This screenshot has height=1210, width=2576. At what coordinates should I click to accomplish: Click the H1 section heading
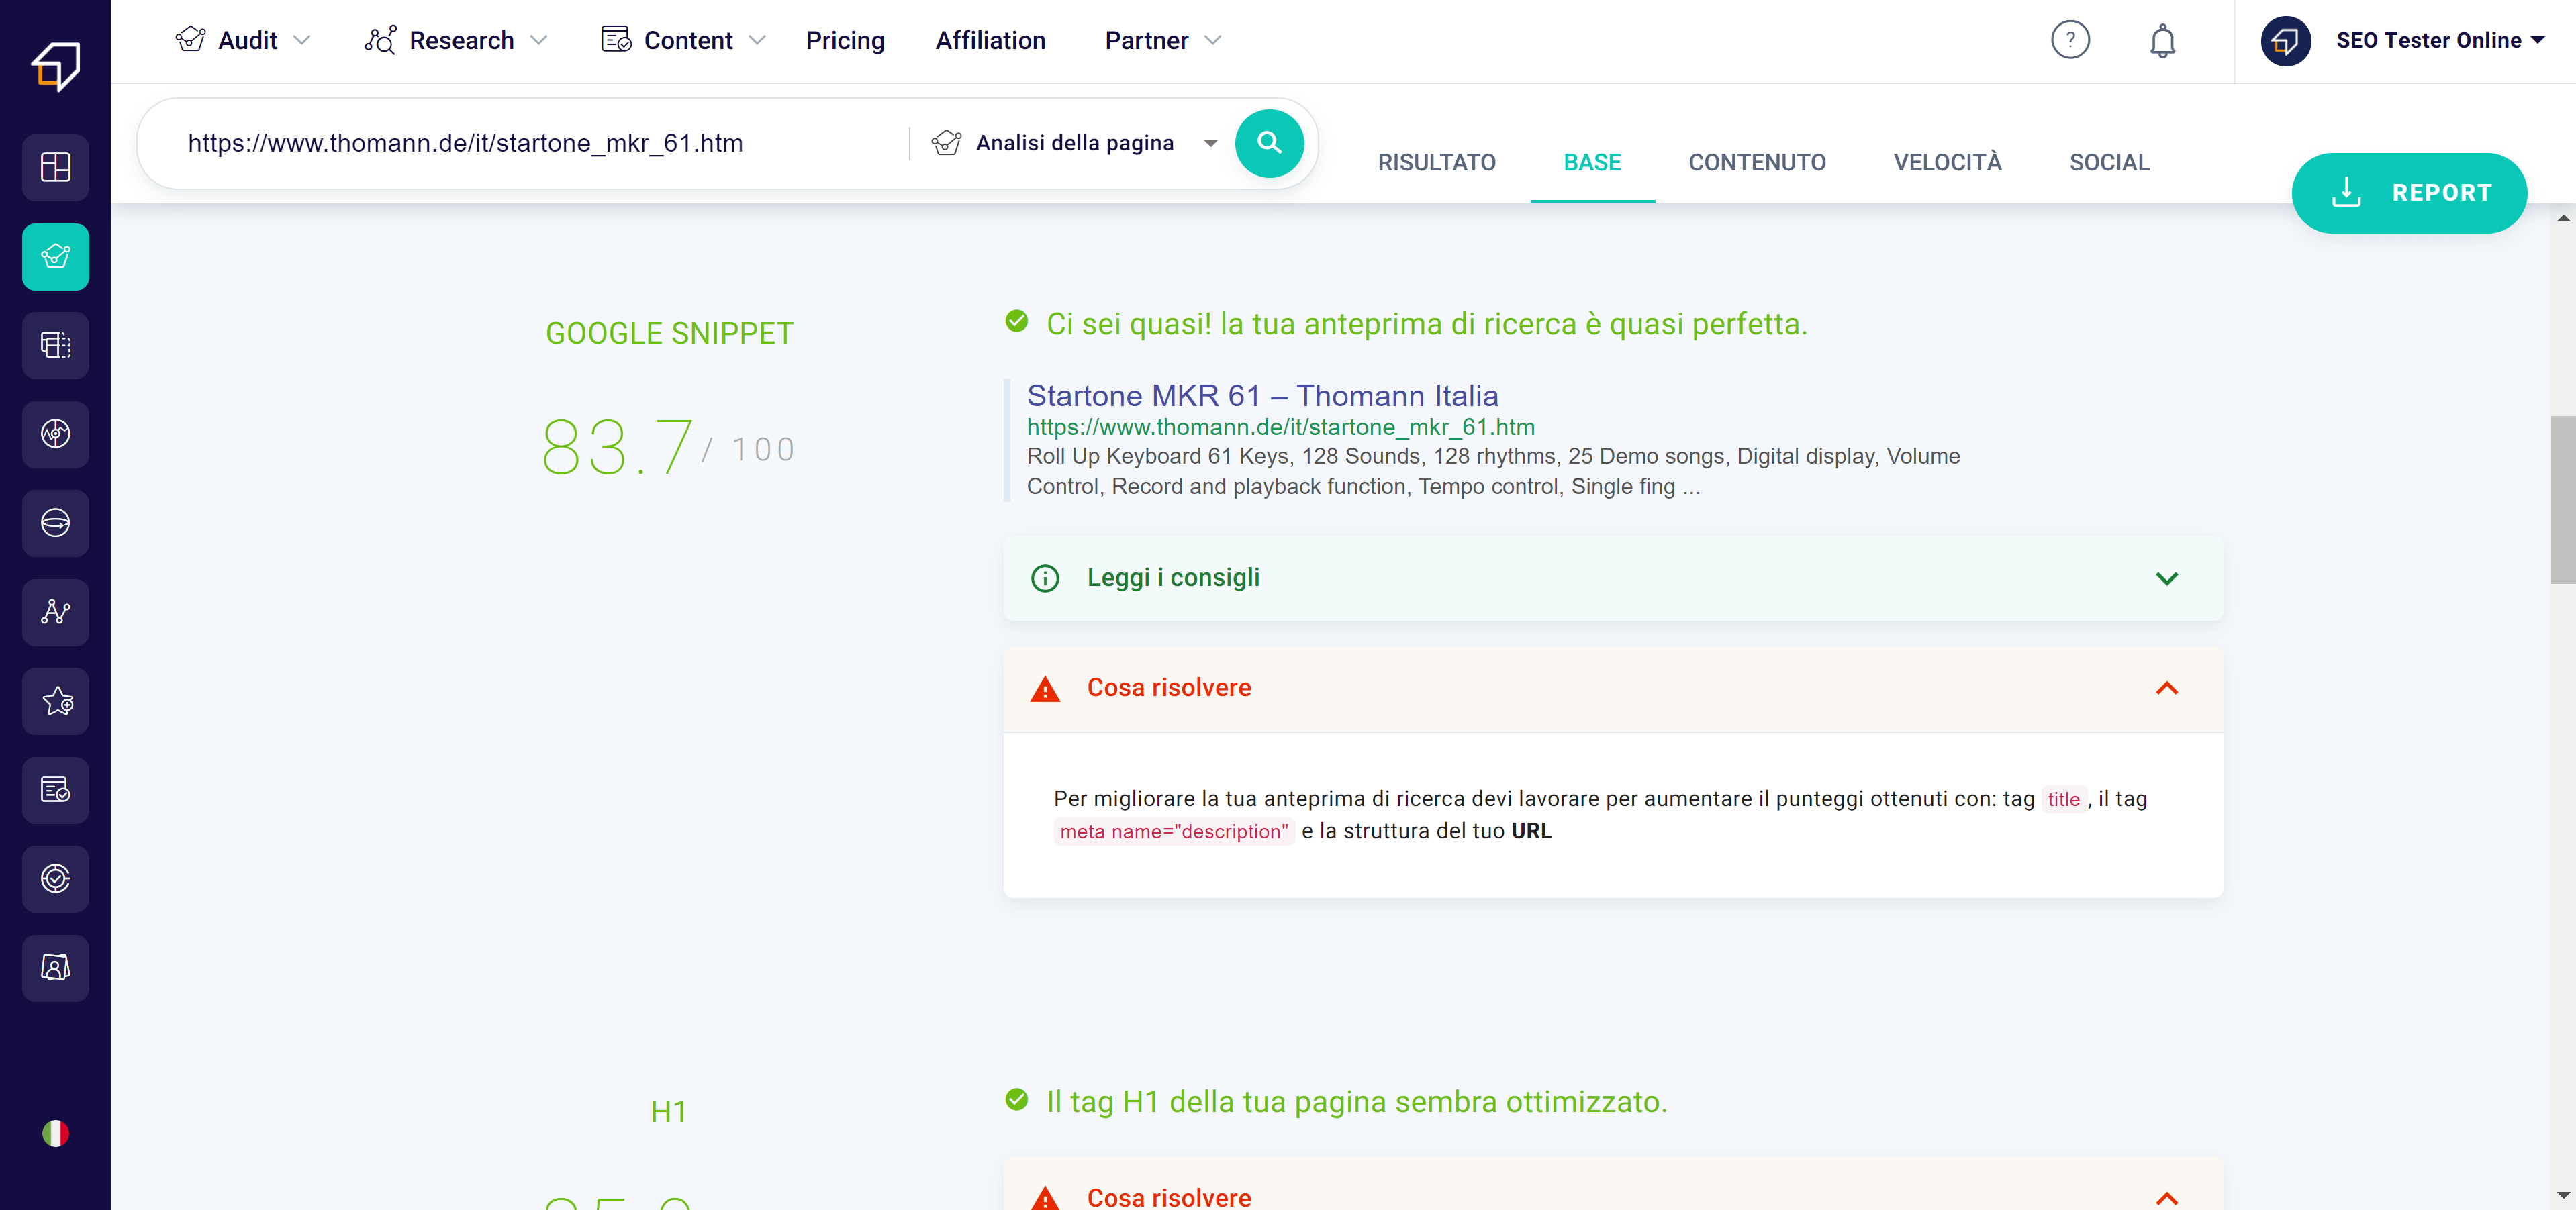click(668, 1111)
